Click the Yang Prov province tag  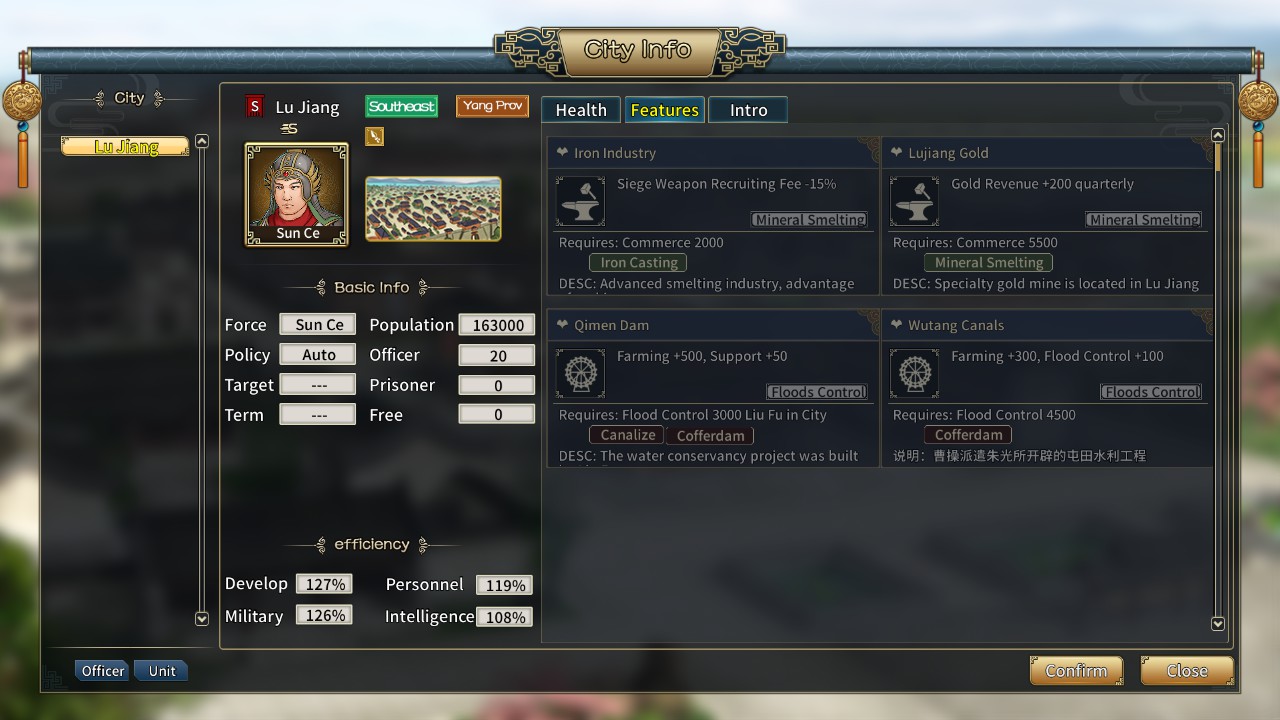coord(492,106)
